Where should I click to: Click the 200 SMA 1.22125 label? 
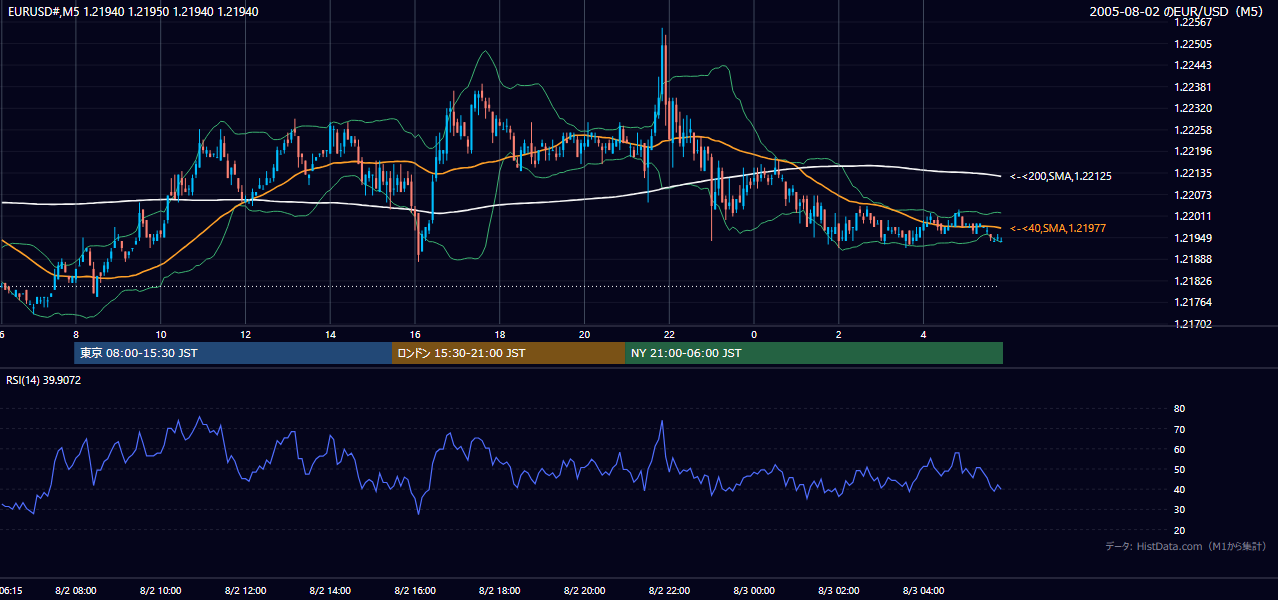coord(1061,176)
